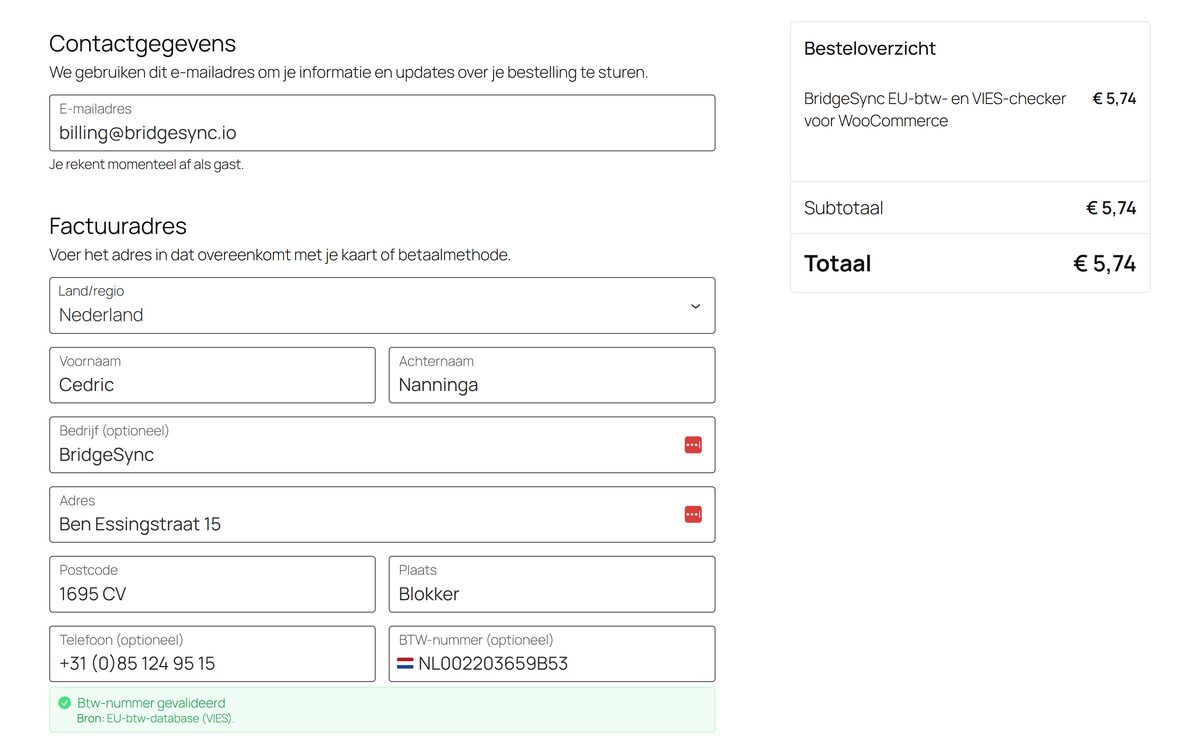Click the Postcode field showing 1695 CV

[x=212, y=594]
